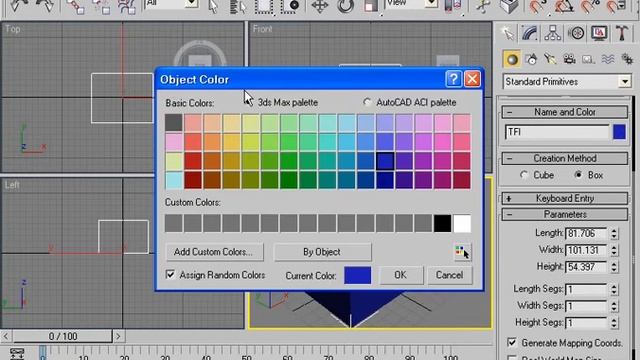Viewport: 640px width, 360px height.
Task: Select the Cameras category icon
Action: tap(569, 60)
